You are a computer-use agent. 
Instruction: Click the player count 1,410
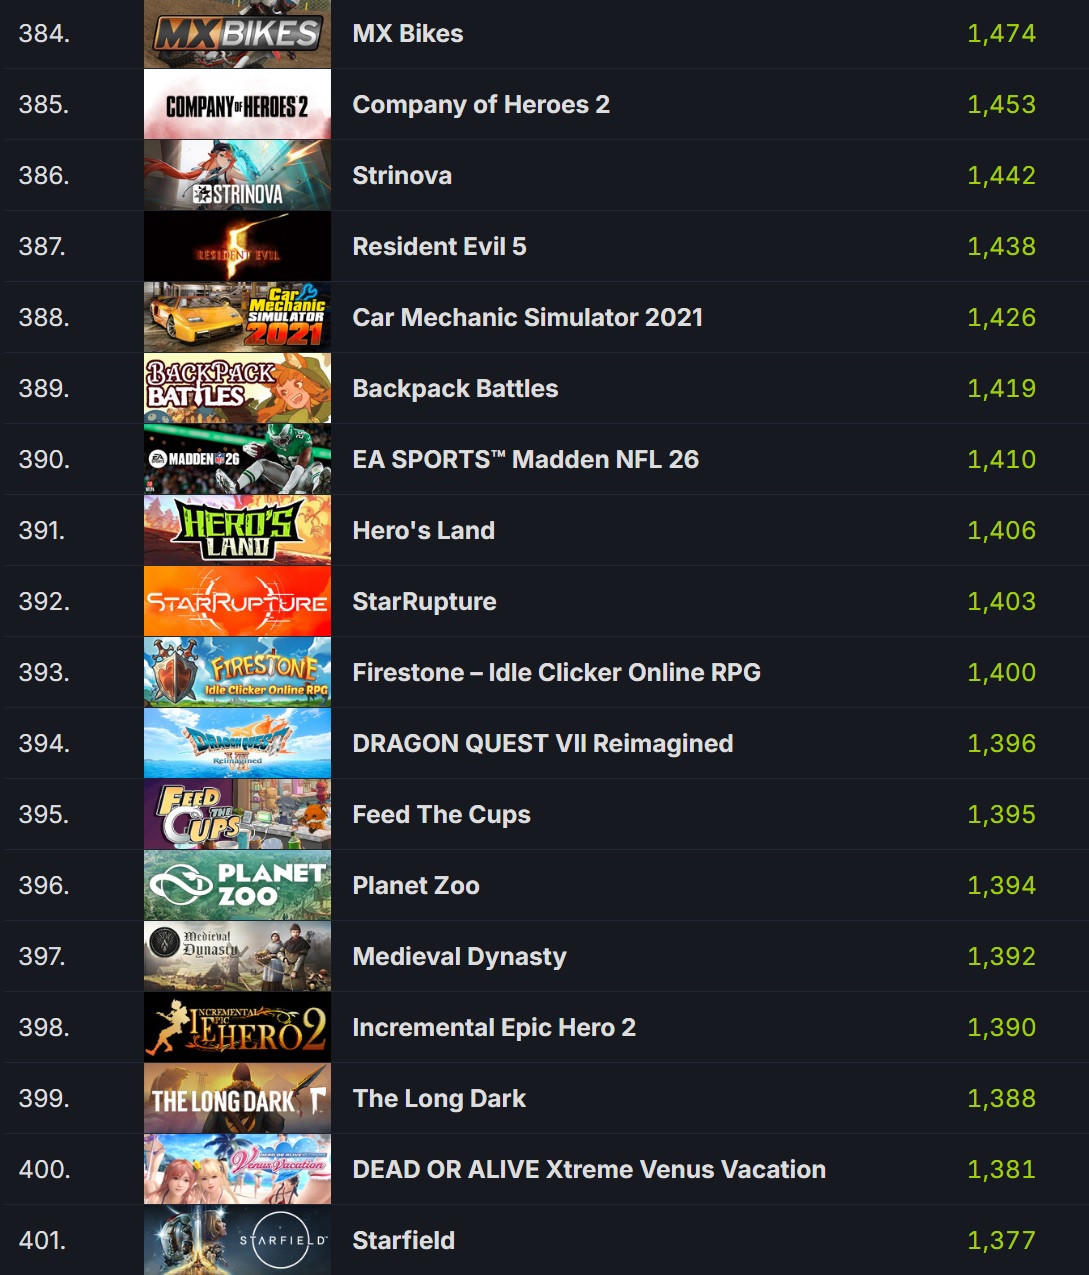tap(1002, 460)
